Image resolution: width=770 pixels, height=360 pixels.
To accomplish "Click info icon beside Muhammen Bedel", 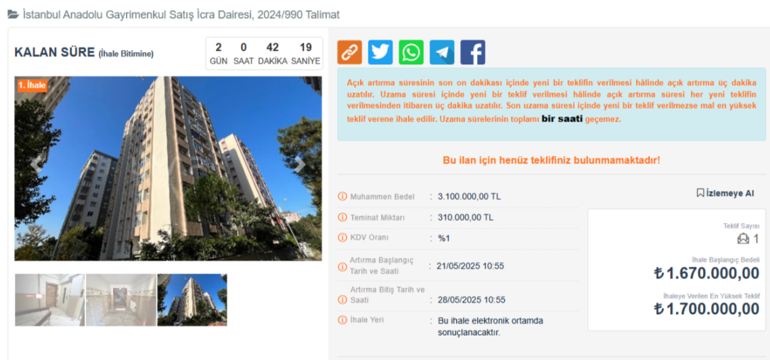I will coord(342,197).
